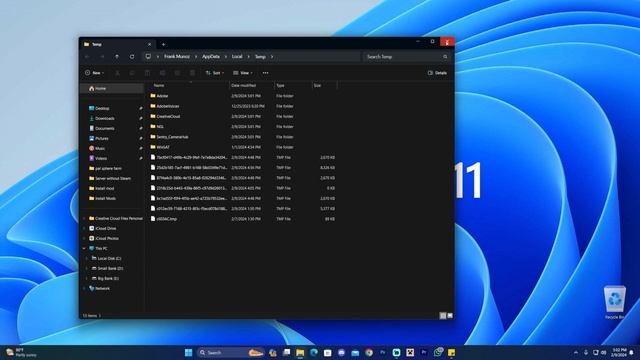The image size is (640, 360).
Task: Click the Share icon in toolbar
Action: click(177, 73)
